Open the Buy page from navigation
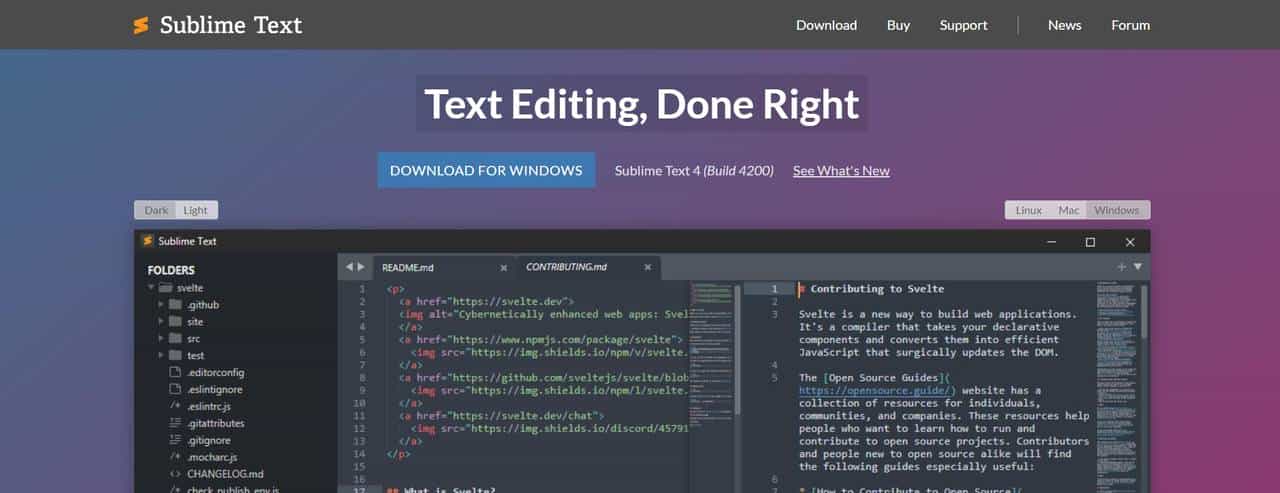This screenshot has height=493, width=1280. [898, 25]
